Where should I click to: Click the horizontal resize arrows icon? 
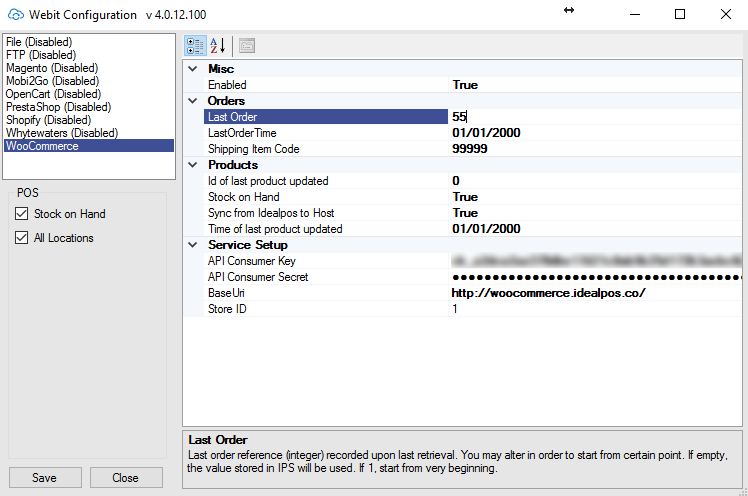569,10
